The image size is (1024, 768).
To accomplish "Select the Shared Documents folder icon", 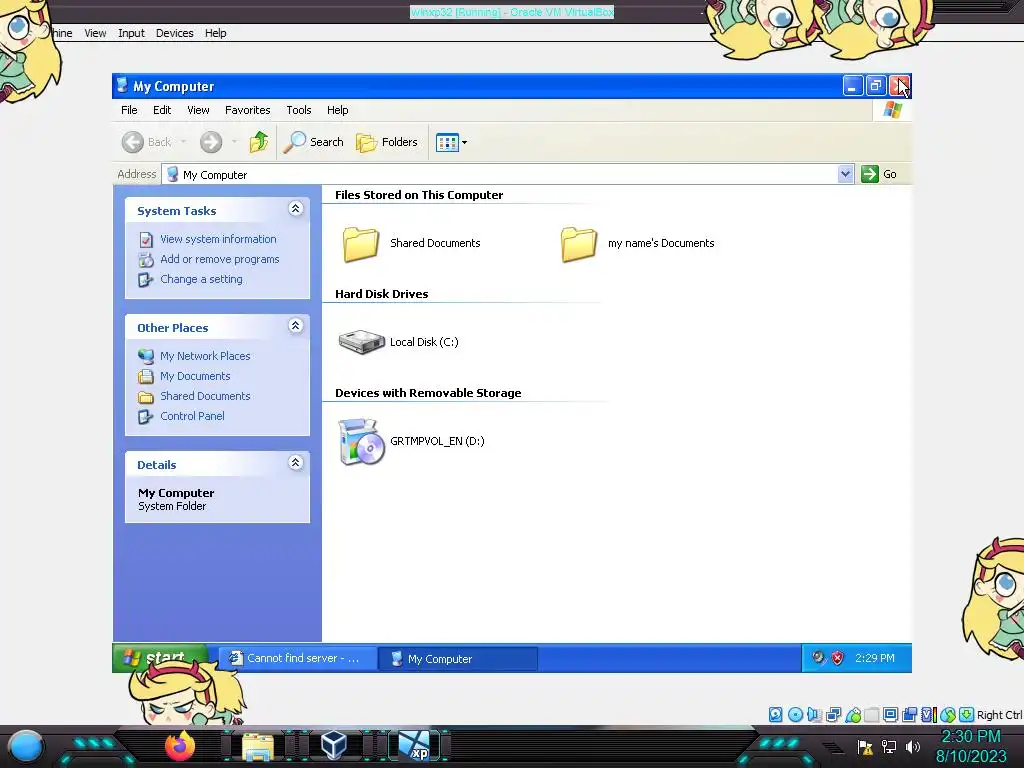I will coord(360,244).
